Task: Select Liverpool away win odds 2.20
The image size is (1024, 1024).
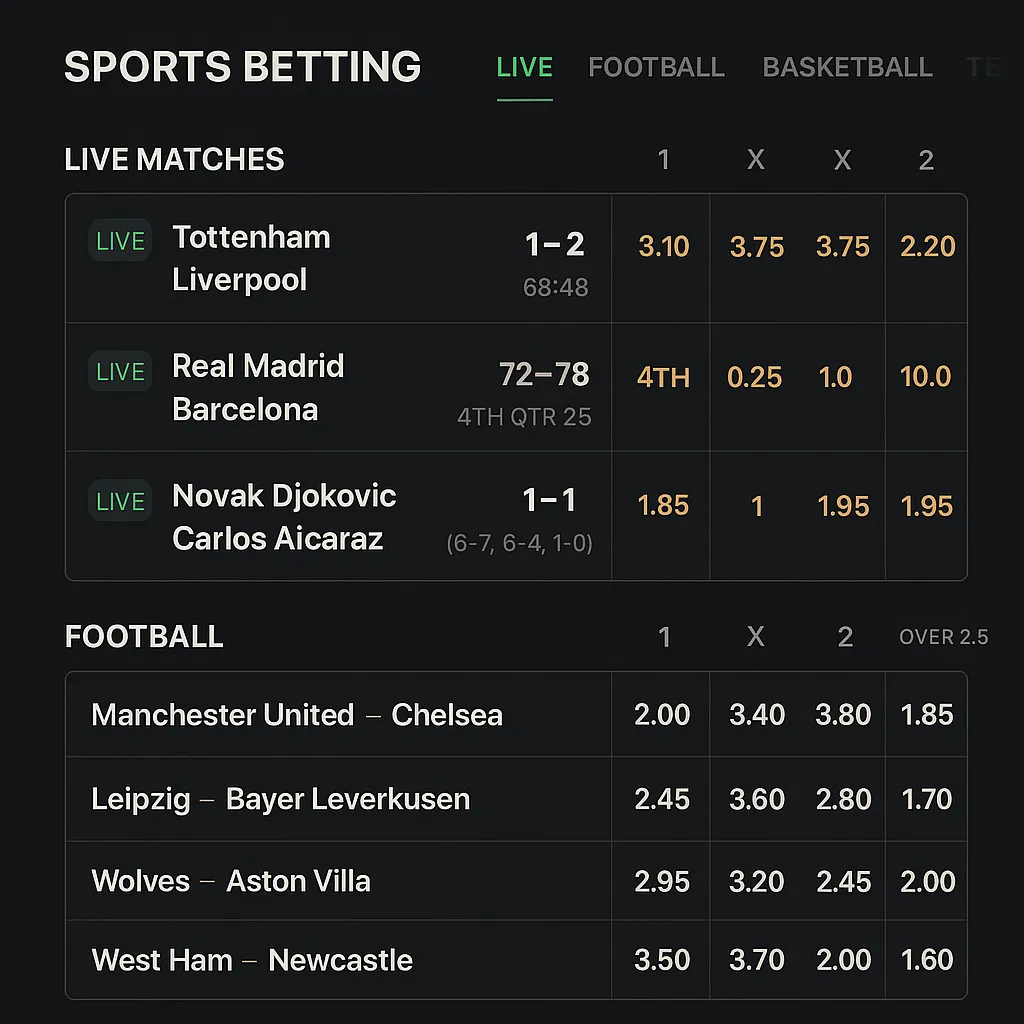Action: (x=927, y=247)
